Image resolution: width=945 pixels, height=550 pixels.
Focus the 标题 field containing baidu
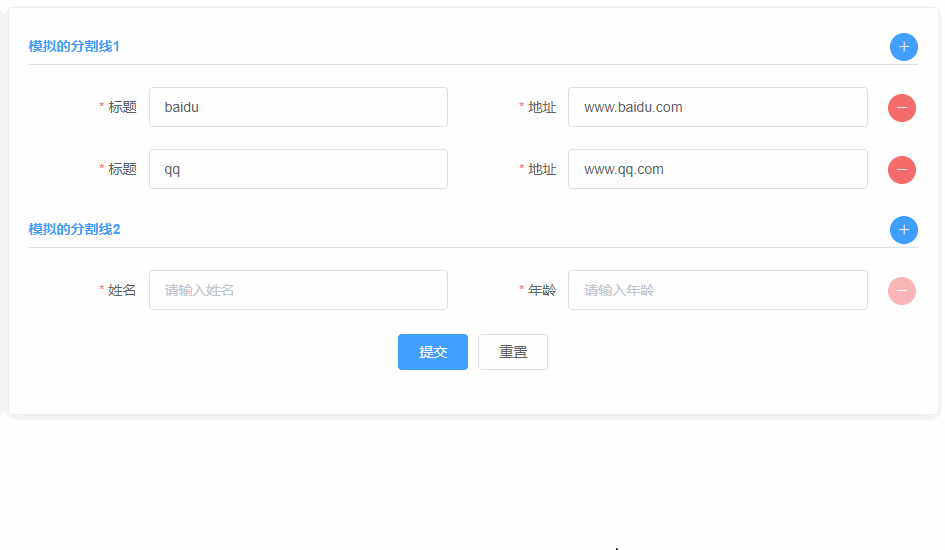298,107
